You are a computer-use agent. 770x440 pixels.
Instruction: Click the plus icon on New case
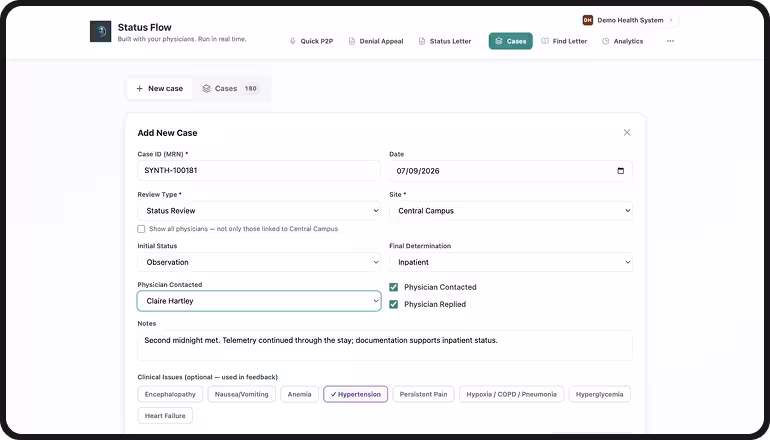(139, 88)
